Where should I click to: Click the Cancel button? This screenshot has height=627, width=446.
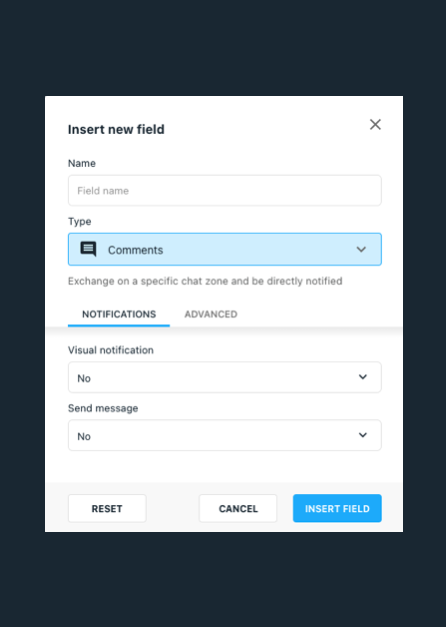point(238,508)
